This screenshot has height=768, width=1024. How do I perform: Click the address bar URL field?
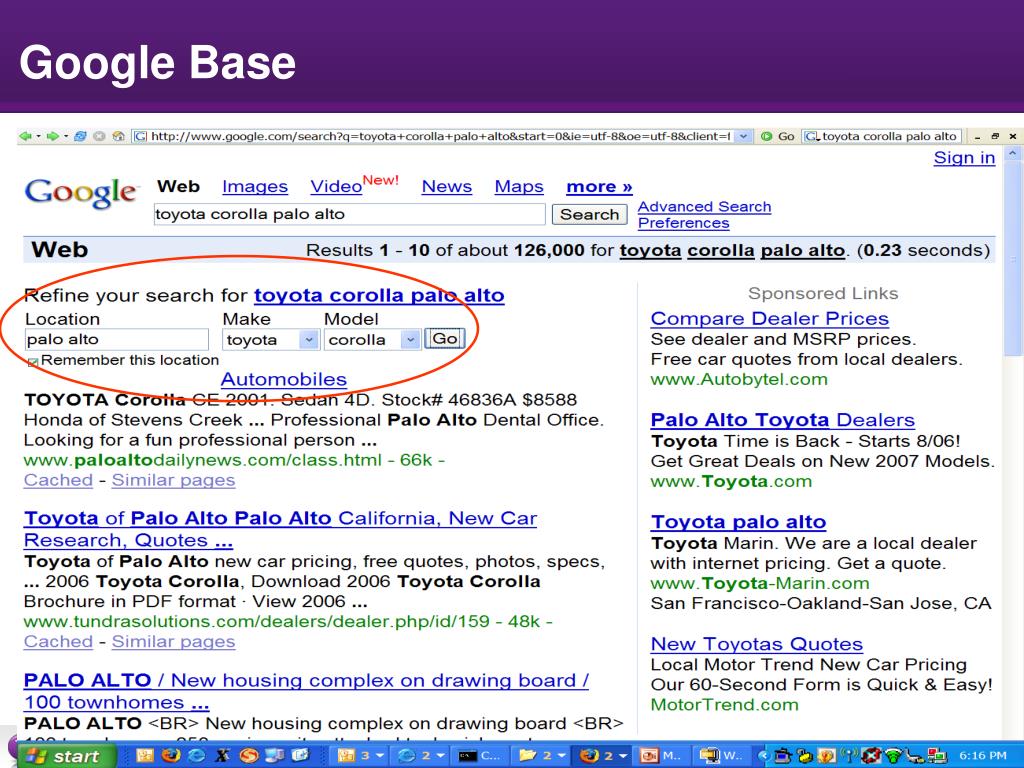(x=434, y=136)
